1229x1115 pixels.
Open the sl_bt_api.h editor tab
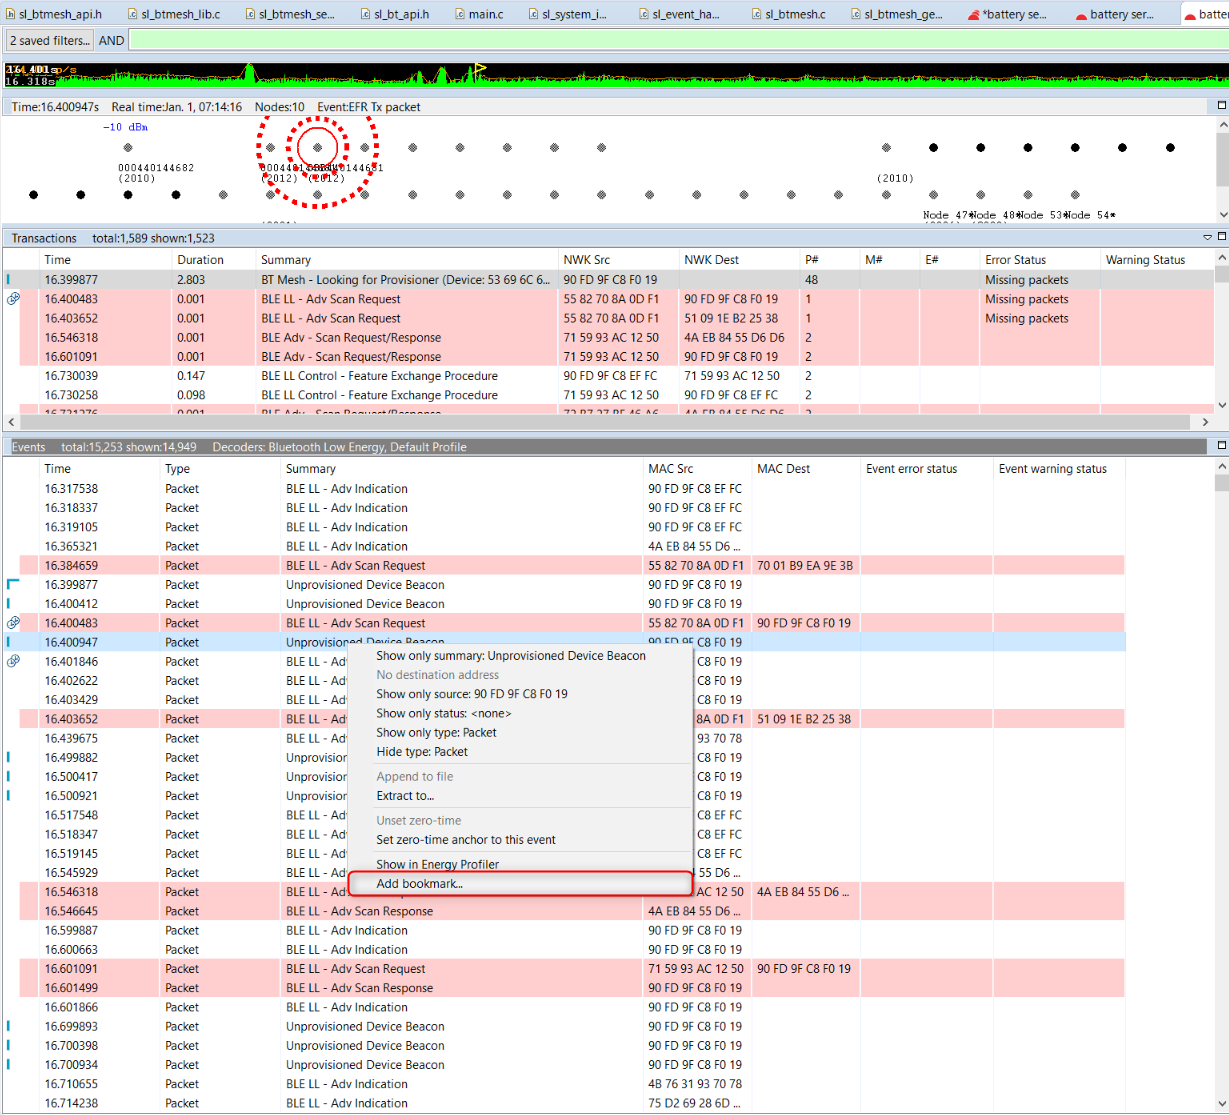click(400, 14)
